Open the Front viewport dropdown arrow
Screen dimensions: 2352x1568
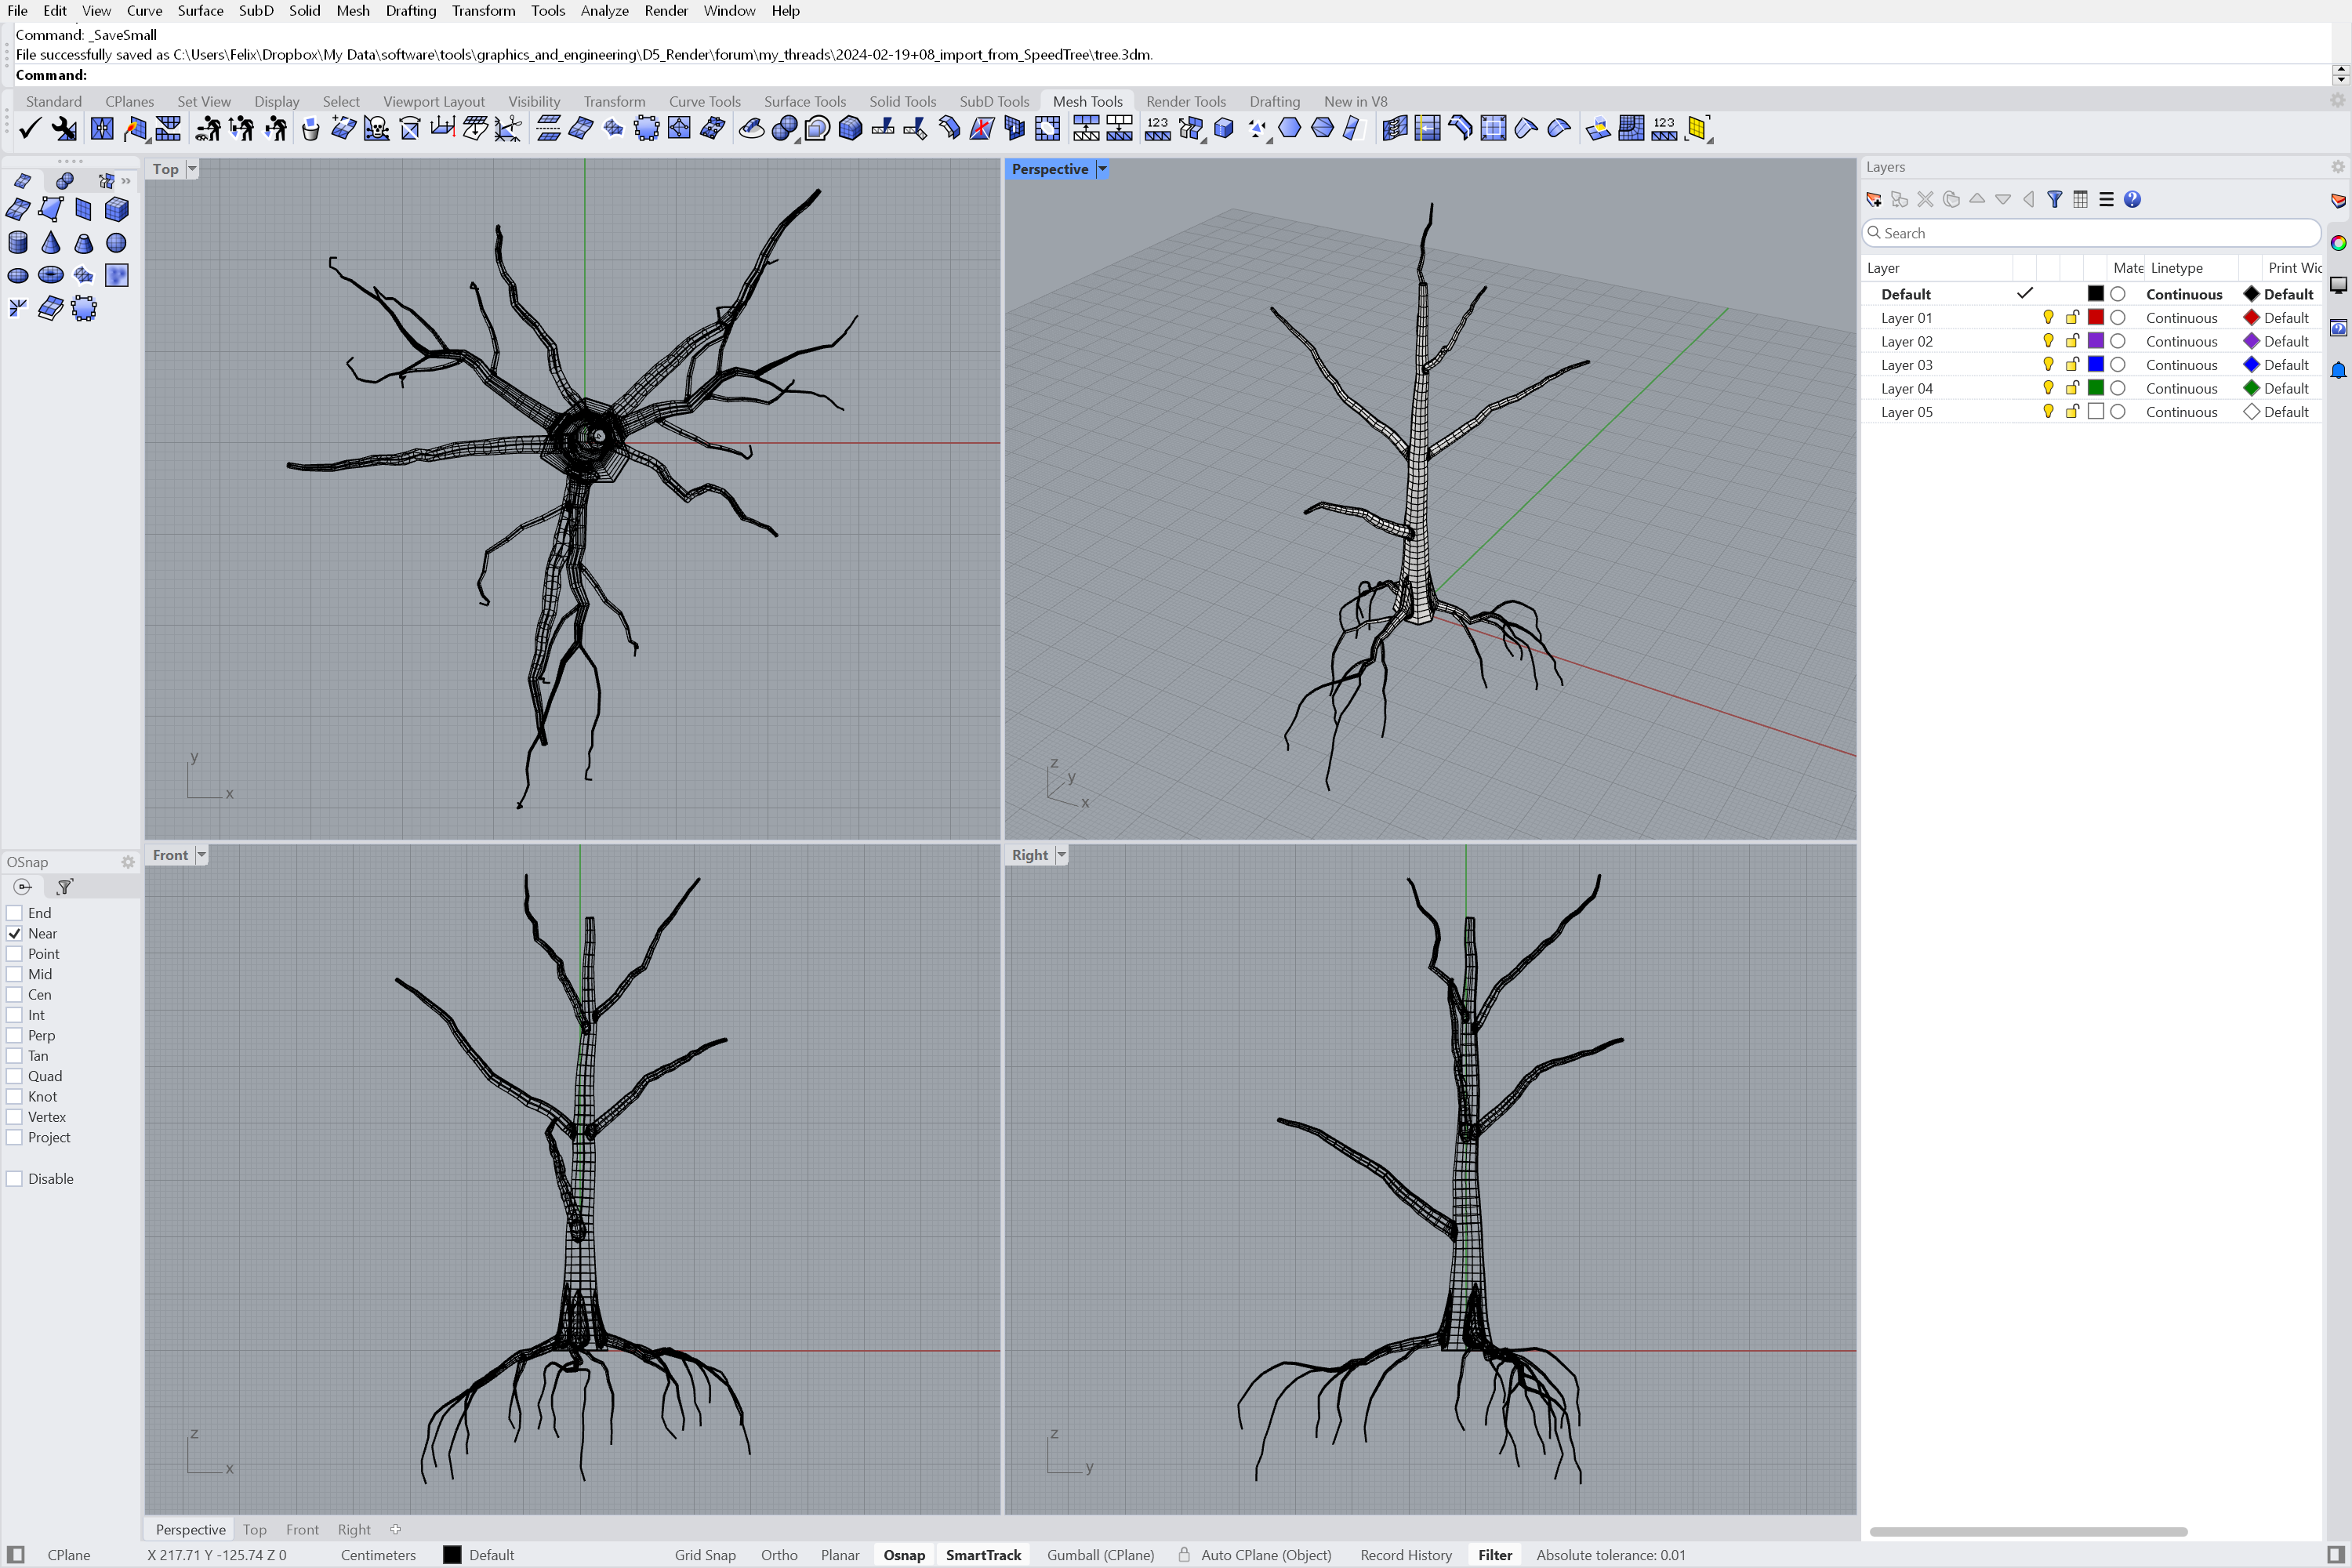point(201,855)
